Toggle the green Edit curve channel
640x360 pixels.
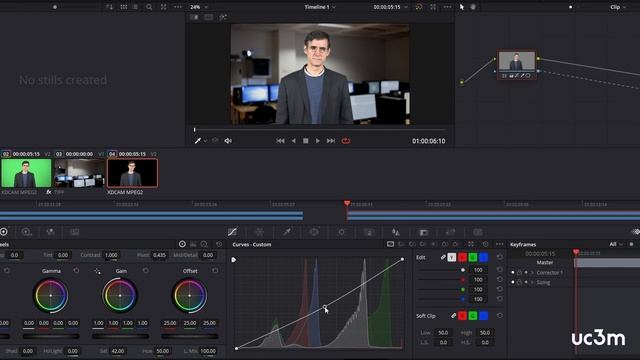(x=473, y=257)
